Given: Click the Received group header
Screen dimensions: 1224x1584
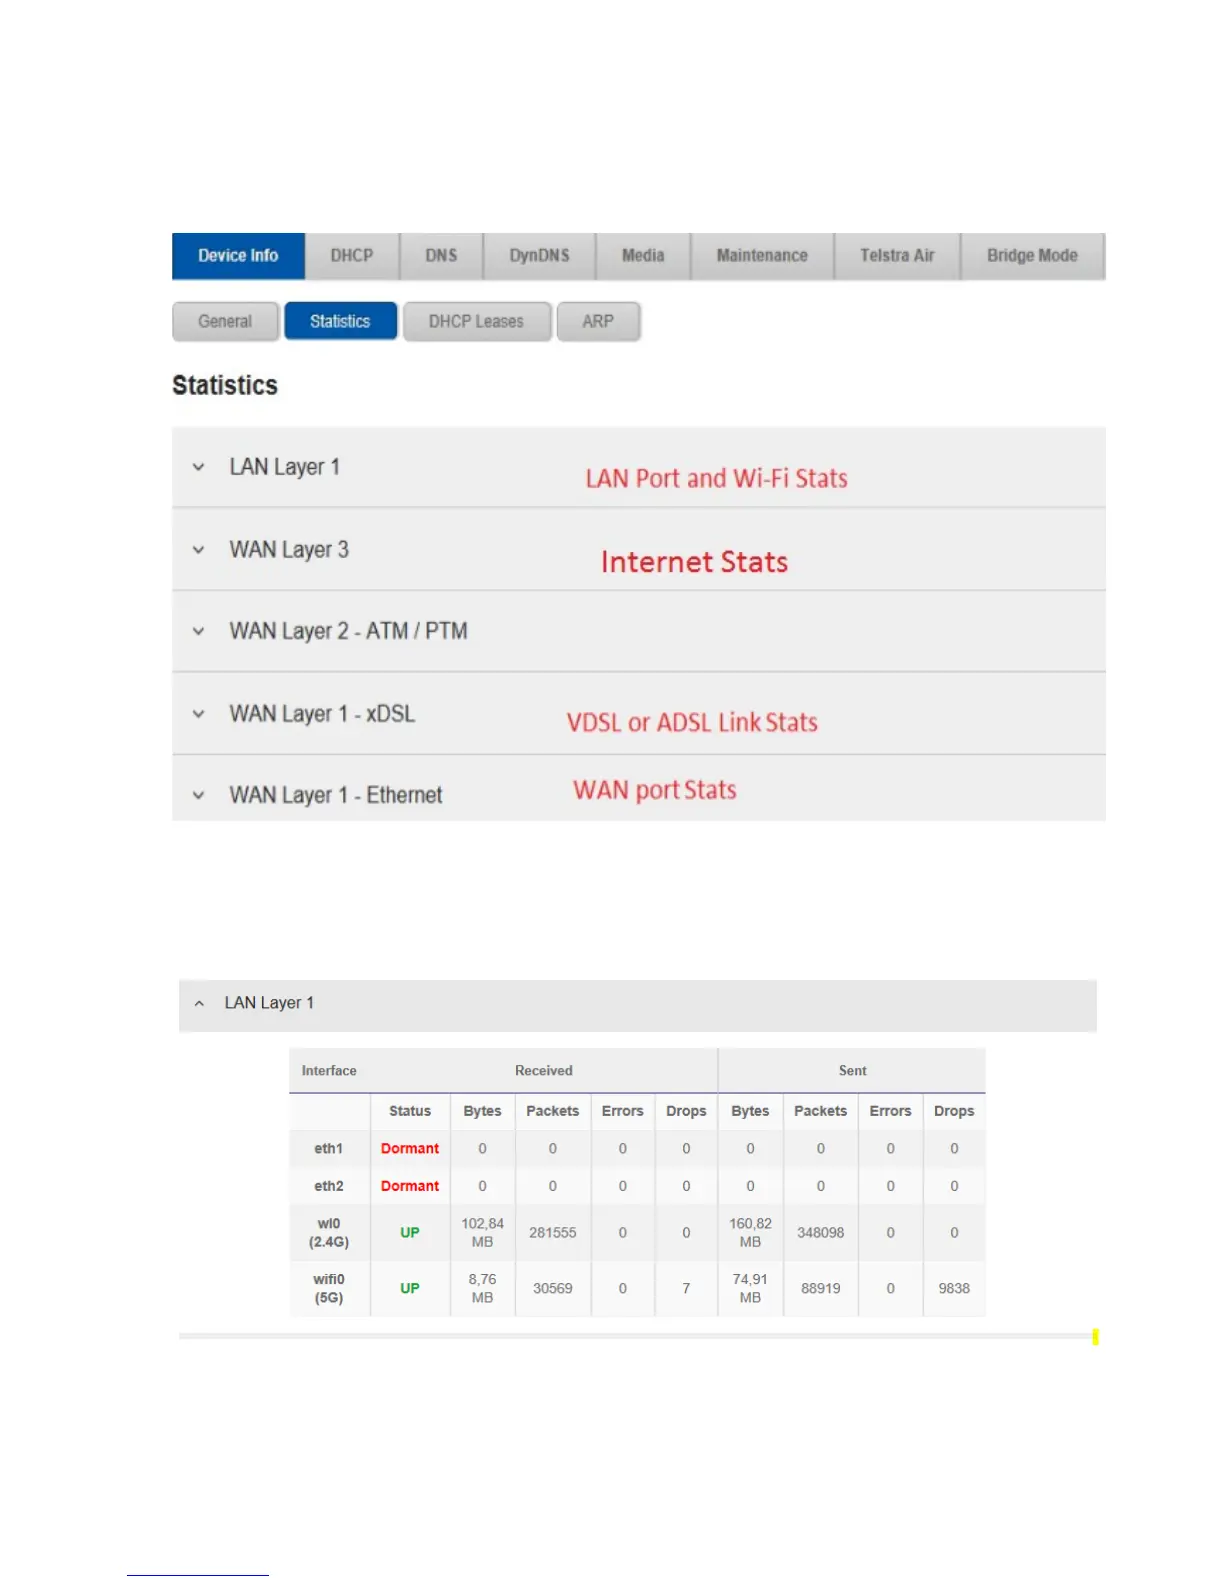Looking at the screenshot, I should click(x=544, y=1071).
